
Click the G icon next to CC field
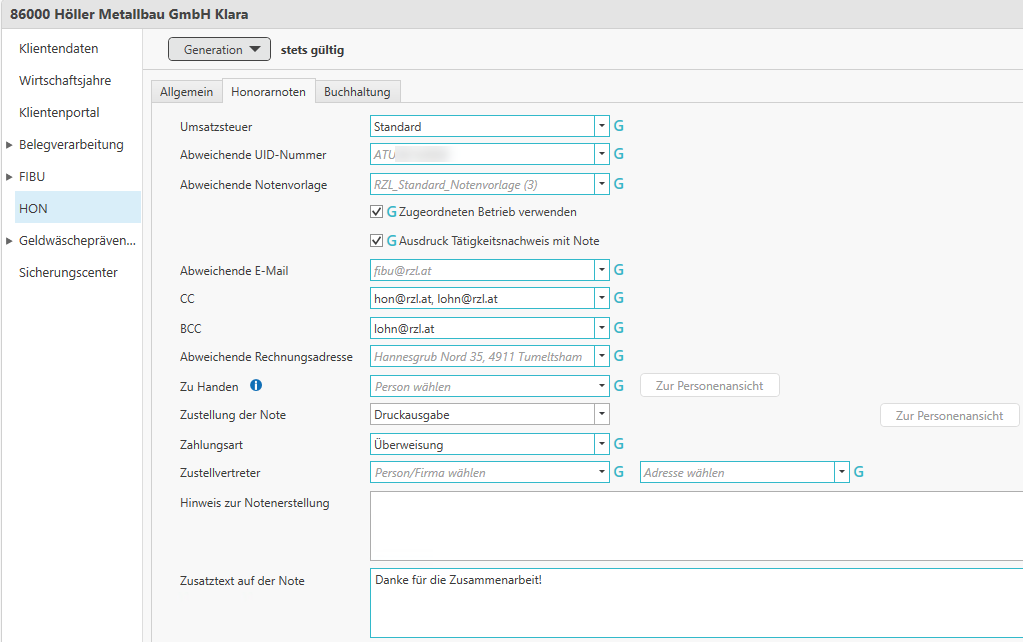pos(618,298)
